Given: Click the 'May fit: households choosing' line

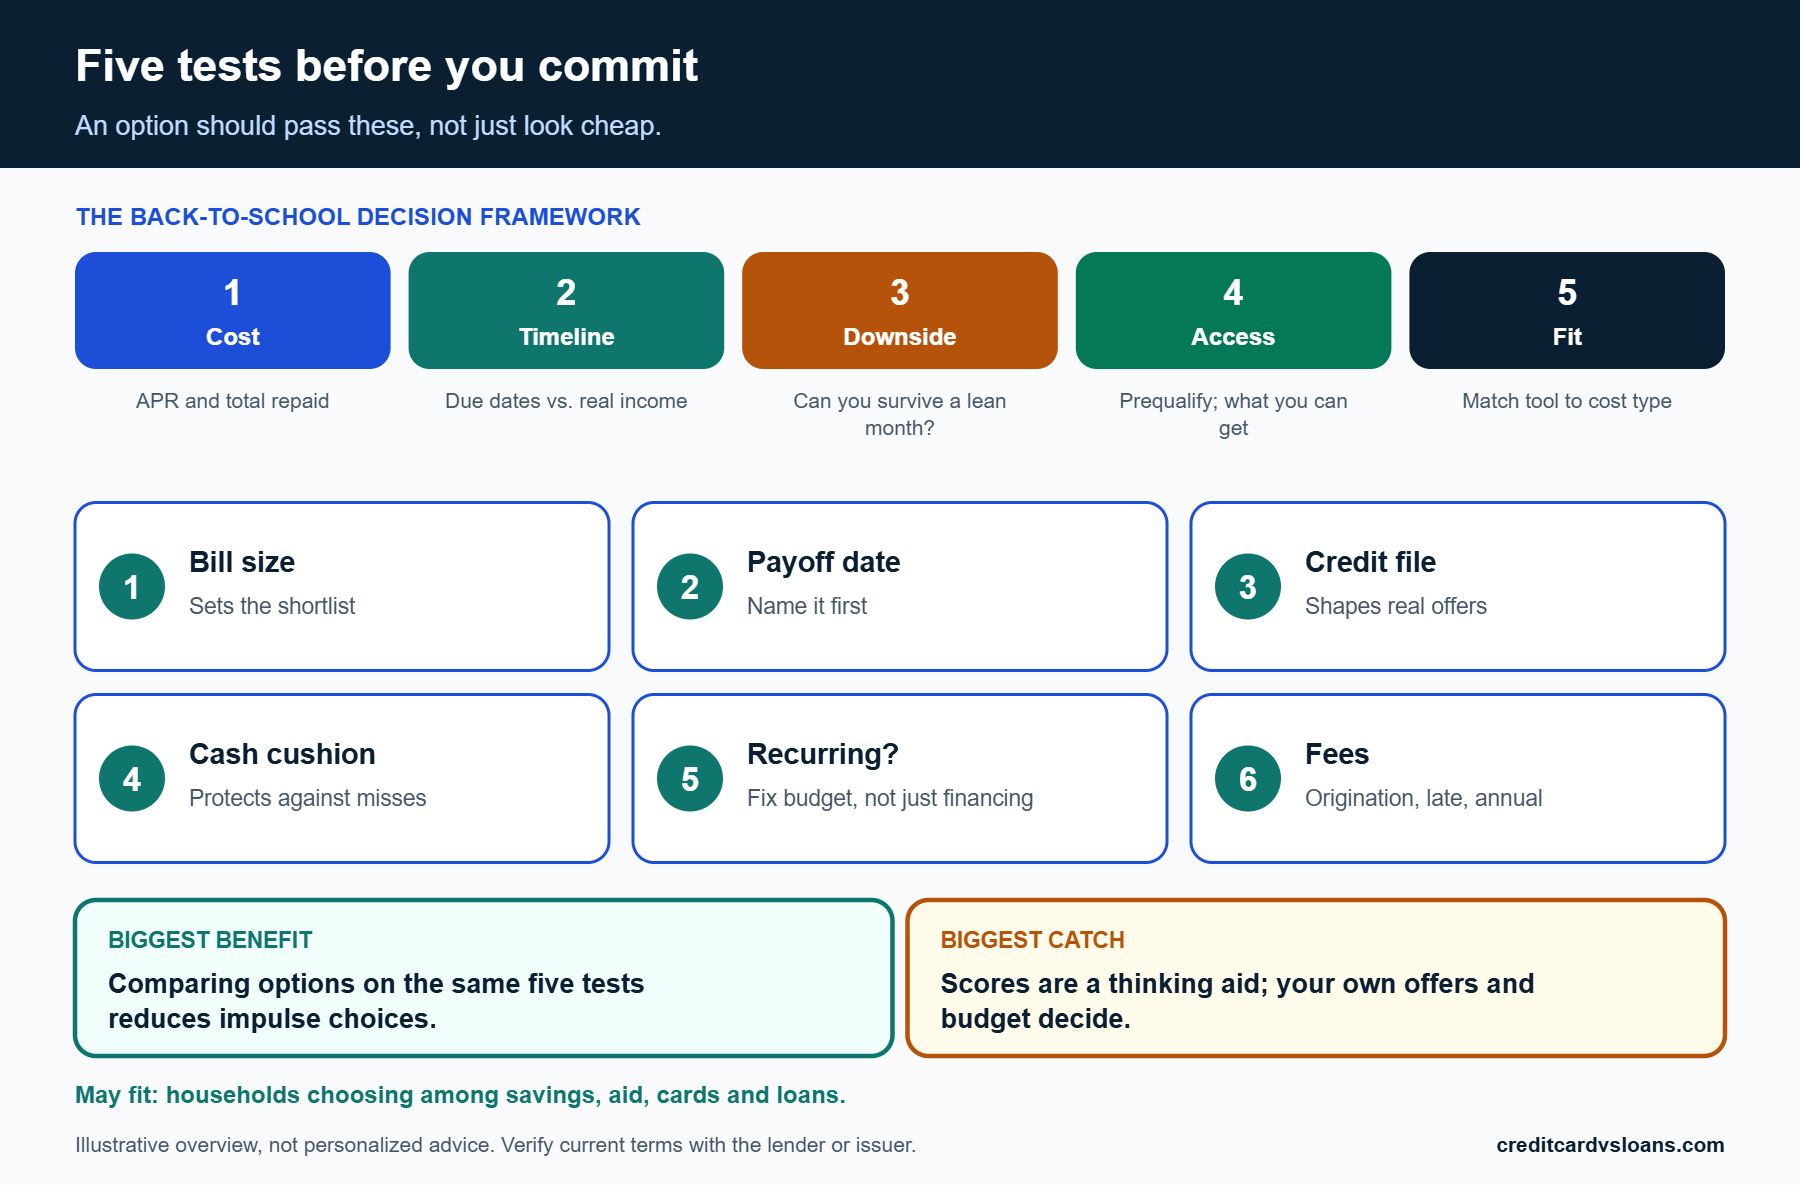Looking at the screenshot, I should click(x=460, y=1095).
